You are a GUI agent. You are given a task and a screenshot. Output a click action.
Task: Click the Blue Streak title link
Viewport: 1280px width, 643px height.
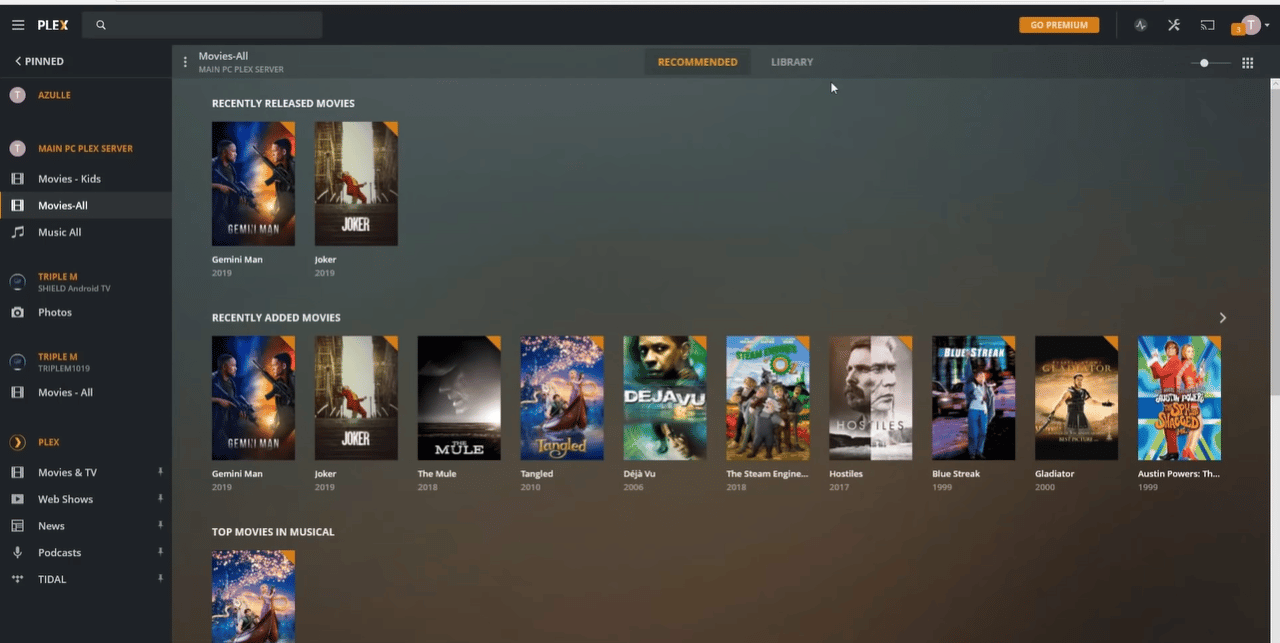pos(956,474)
